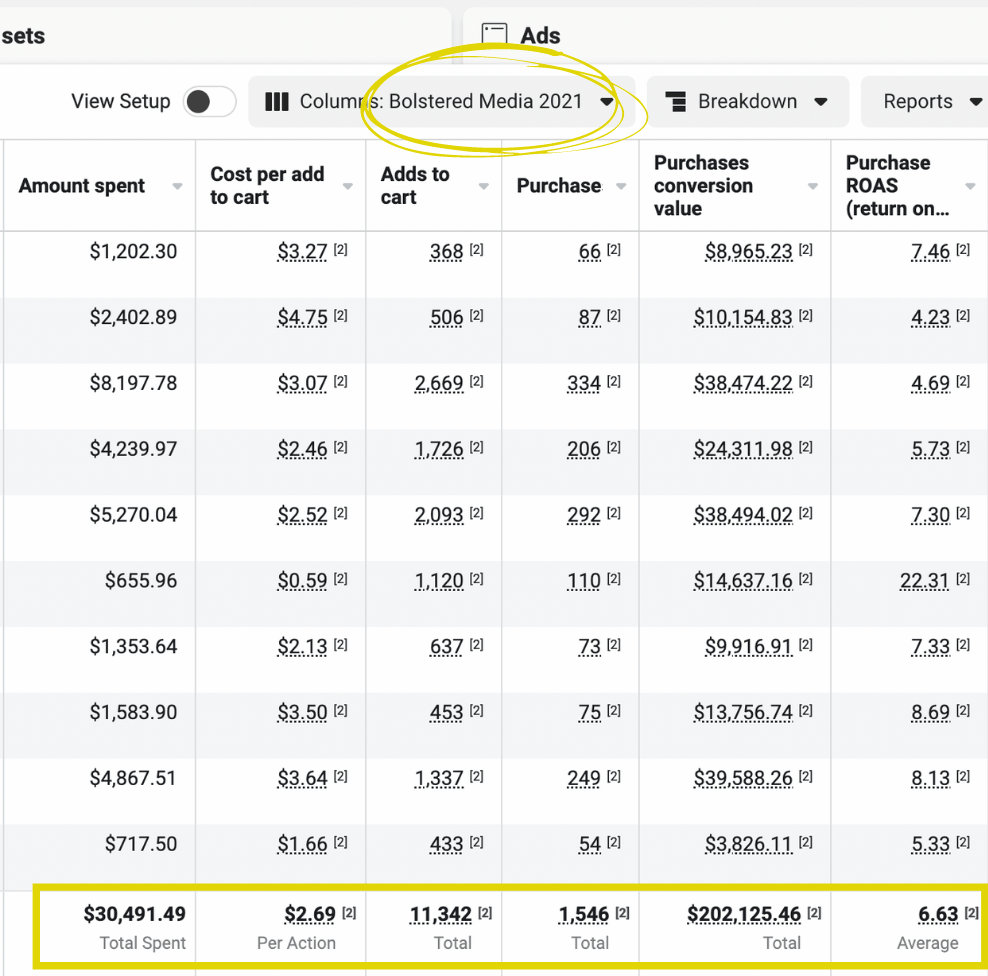
Task: Click the Purchase ROAS column arrow
Action: point(970,186)
